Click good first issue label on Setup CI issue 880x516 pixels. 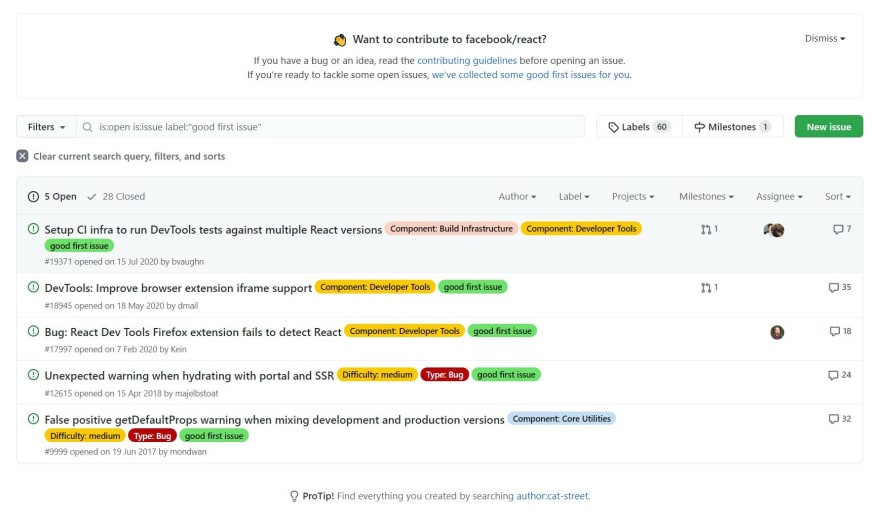(x=79, y=246)
